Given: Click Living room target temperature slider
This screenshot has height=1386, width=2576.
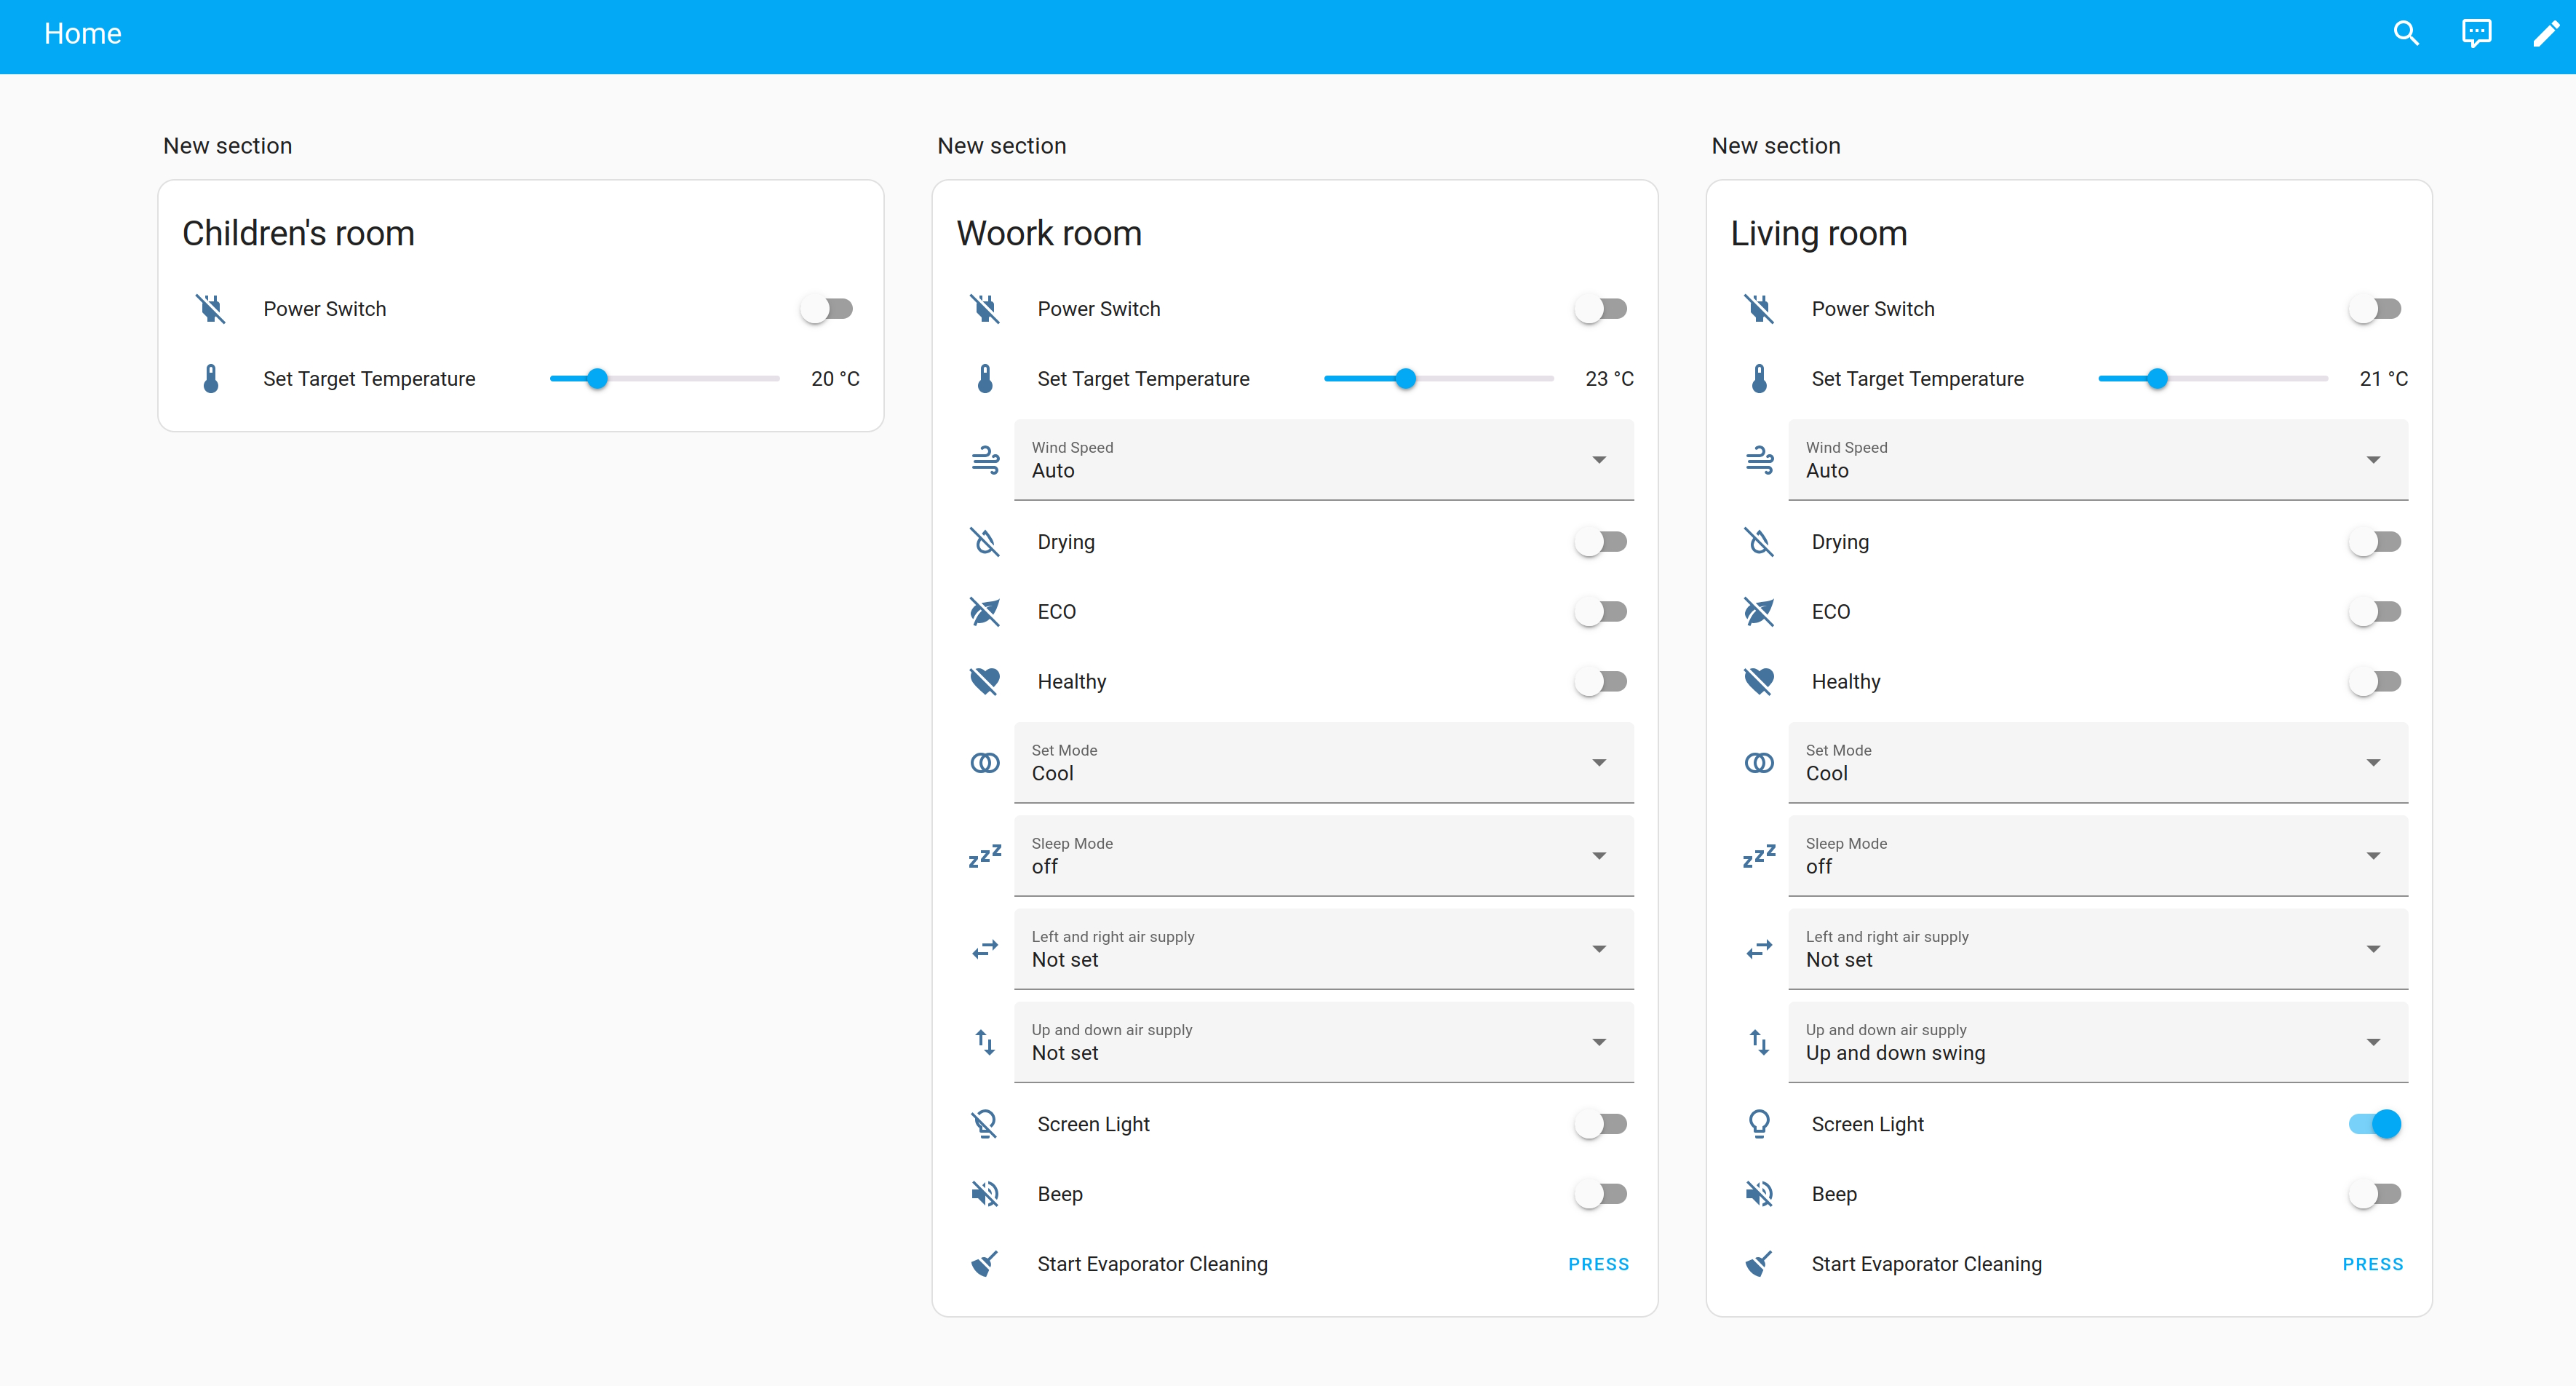Looking at the screenshot, I should [2213, 379].
